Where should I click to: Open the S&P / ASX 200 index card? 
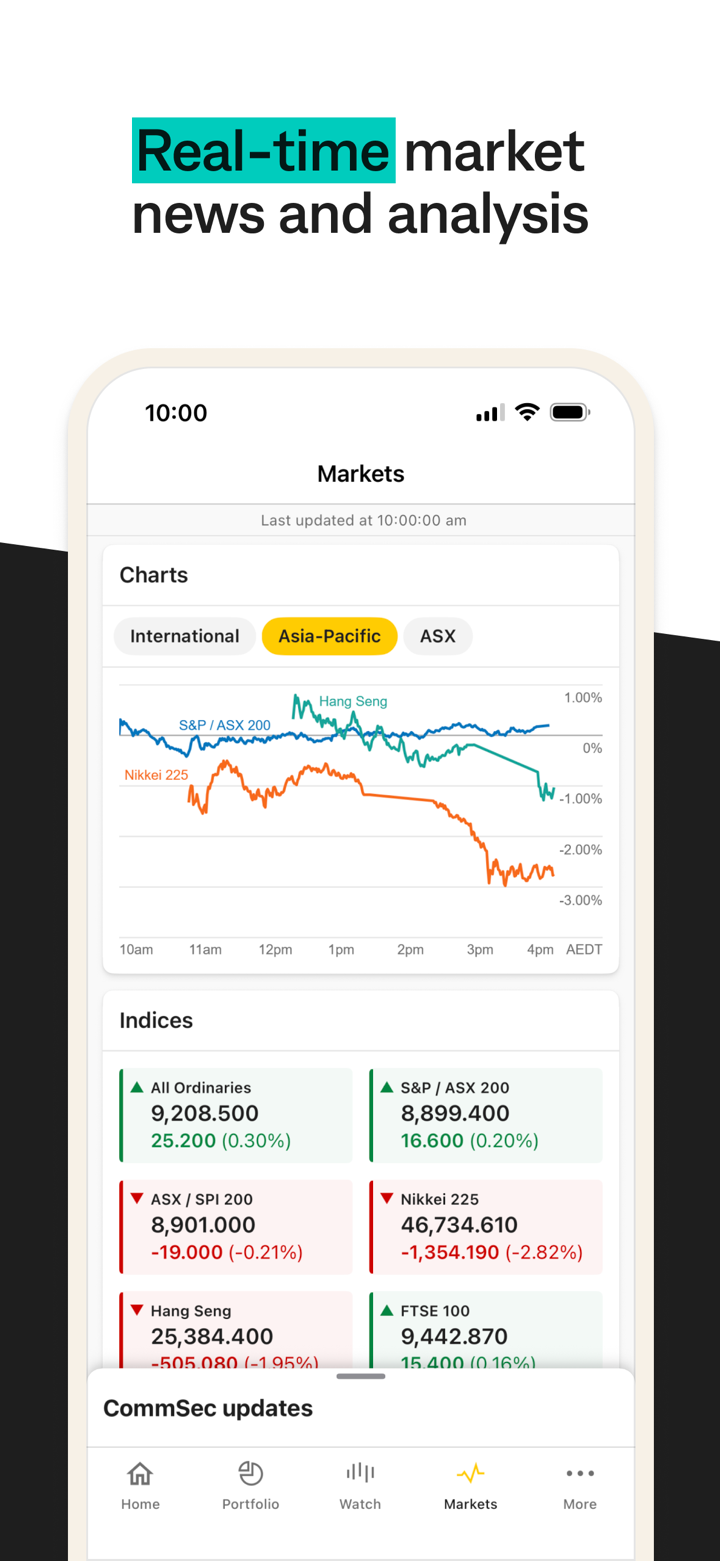point(486,1115)
